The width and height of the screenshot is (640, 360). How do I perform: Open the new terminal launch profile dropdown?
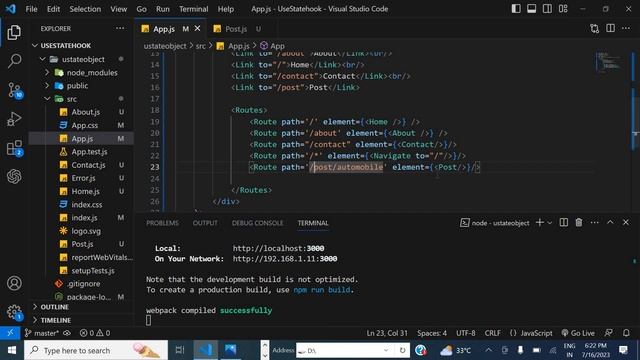click(x=549, y=223)
